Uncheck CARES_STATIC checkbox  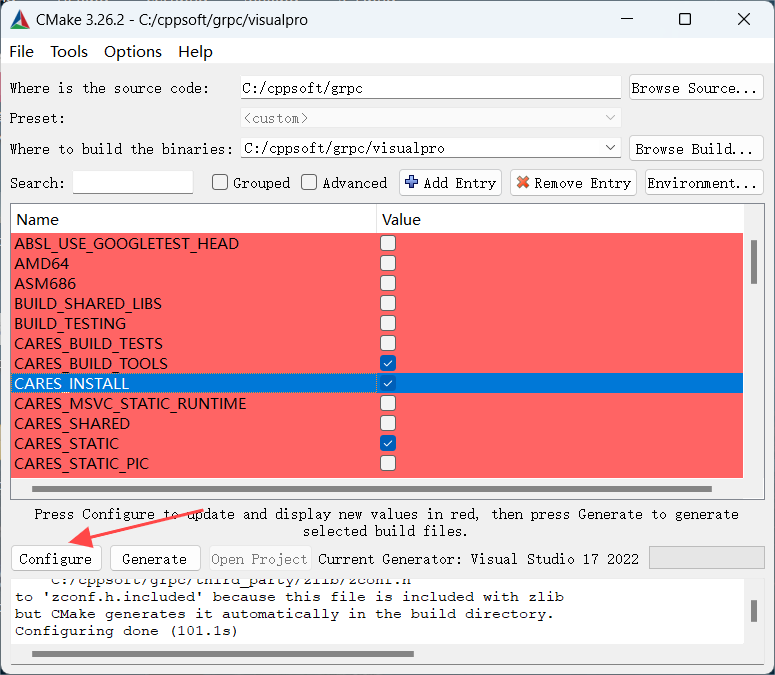pyautogui.click(x=388, y=443)
